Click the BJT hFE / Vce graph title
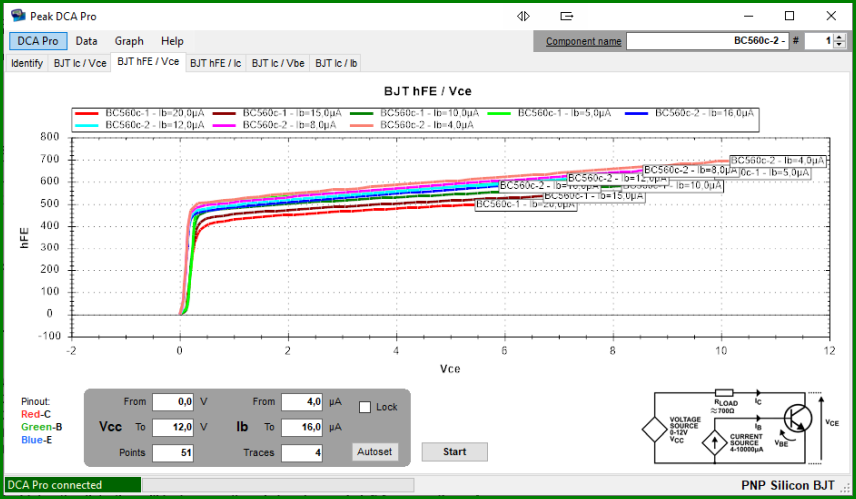 tap(427, 91)
